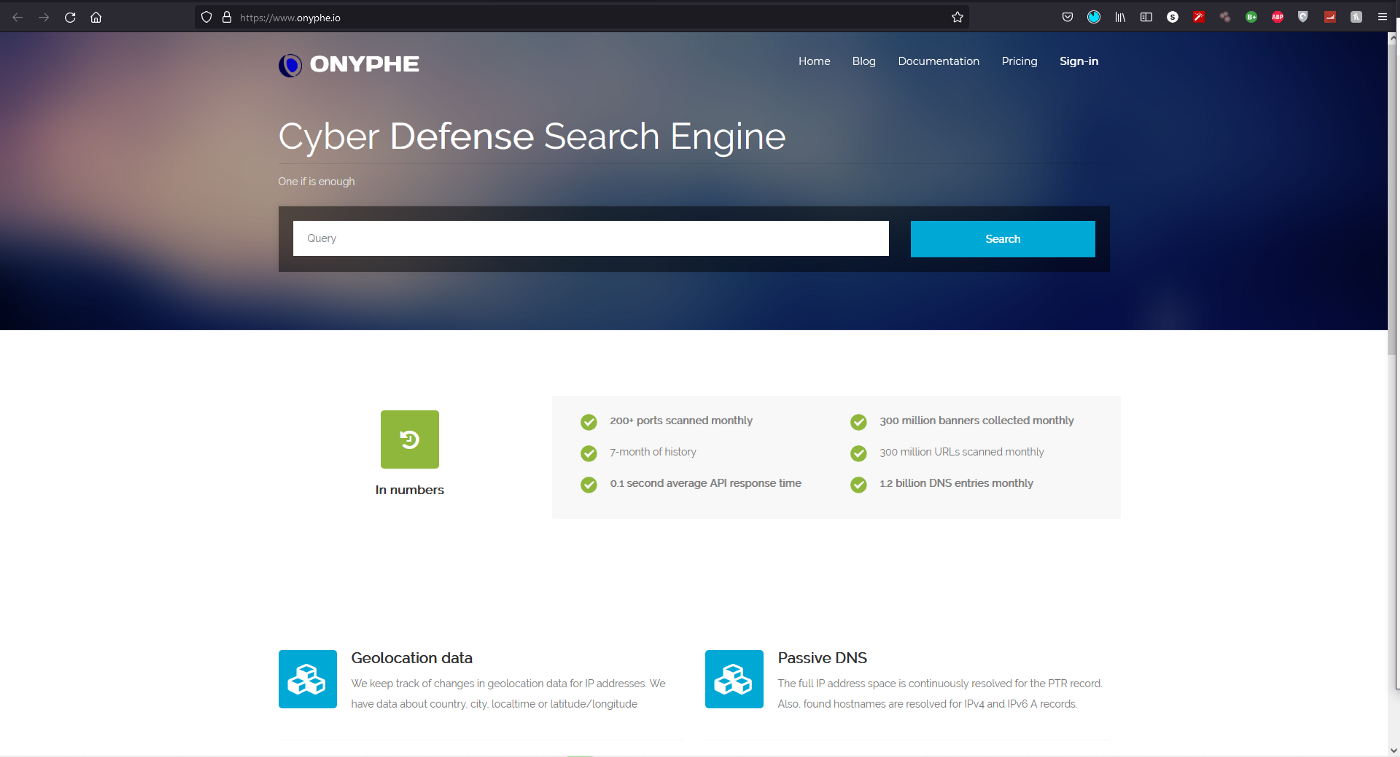The width and height of the screenshot is (1400, 757).
Task: Open the Sign-in nav link
Action: (1079, 61)
